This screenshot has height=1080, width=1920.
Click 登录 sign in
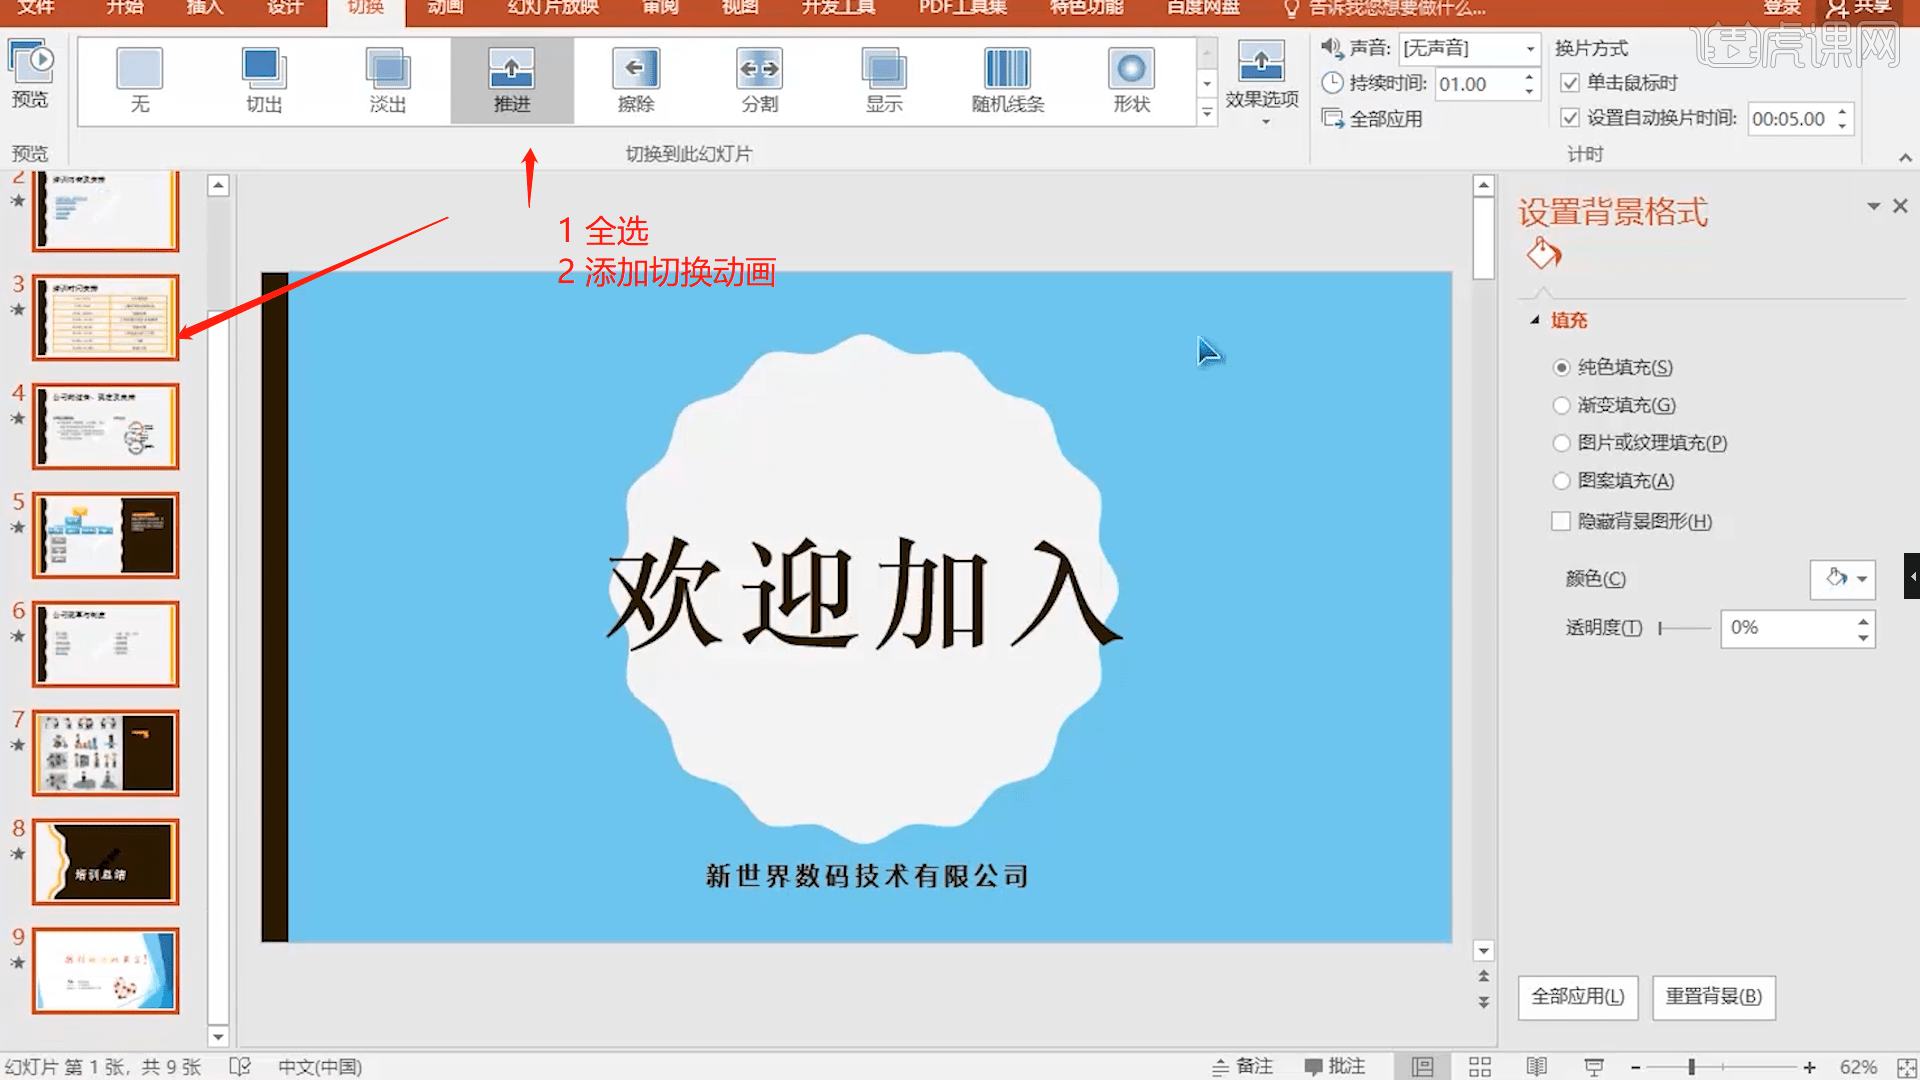tap(1782, 8)
